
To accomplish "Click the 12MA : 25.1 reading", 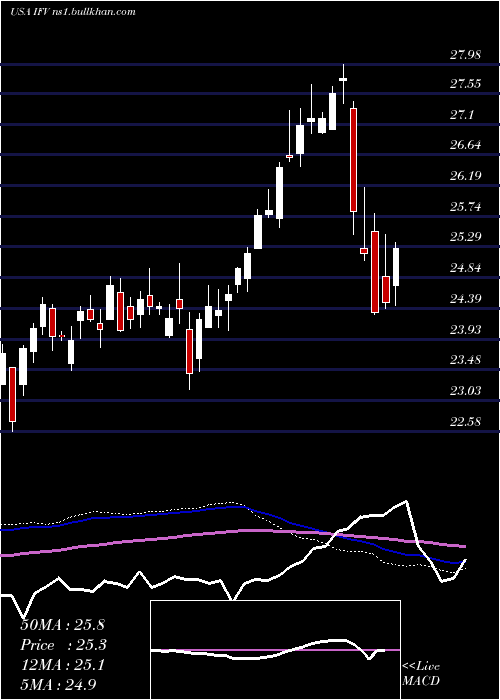I will (62, 665).
